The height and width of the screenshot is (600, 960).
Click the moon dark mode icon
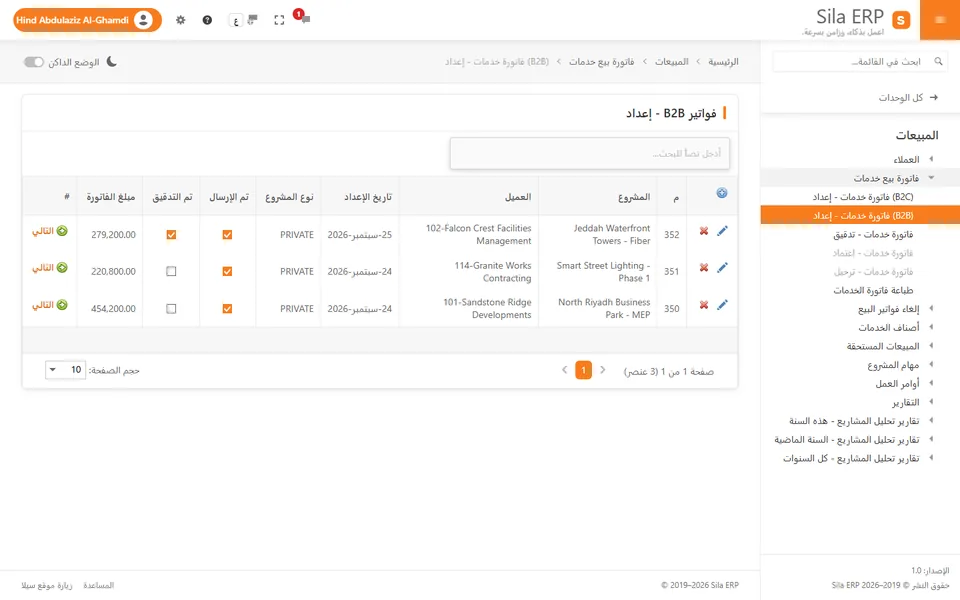(x=111, y=61)
